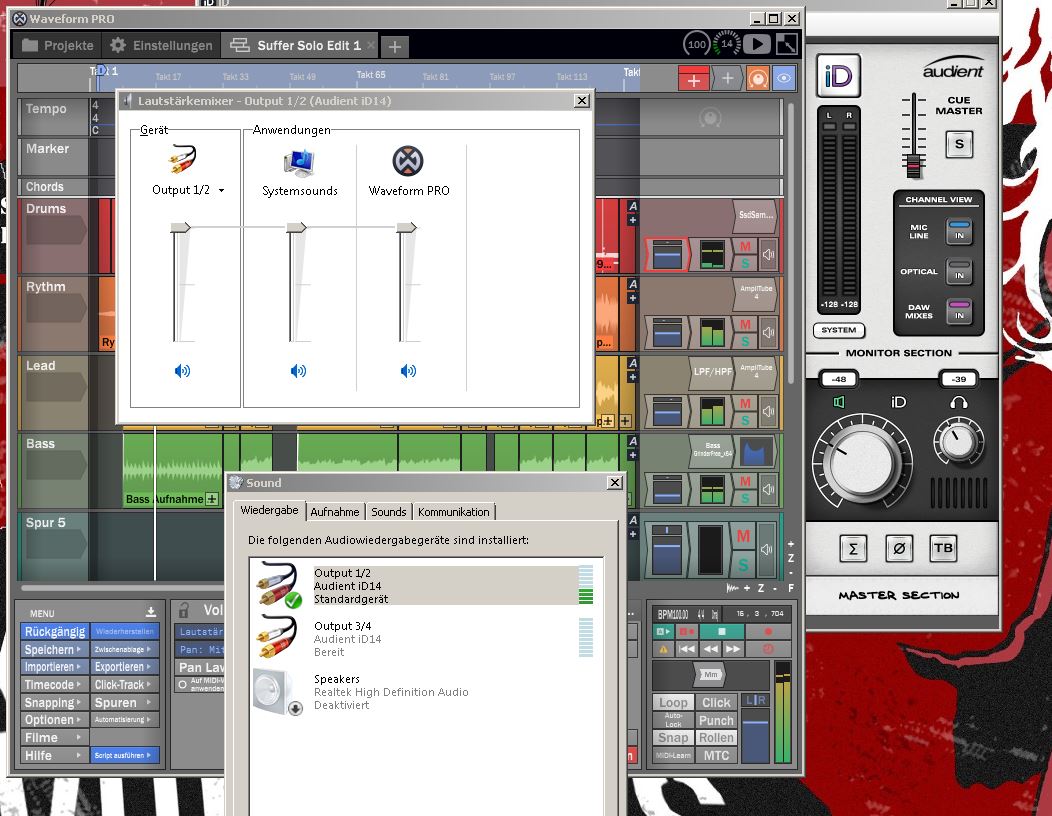Expand Exportieren submenu
This screenshot has height=816, width=1052.
coord(125,666)
